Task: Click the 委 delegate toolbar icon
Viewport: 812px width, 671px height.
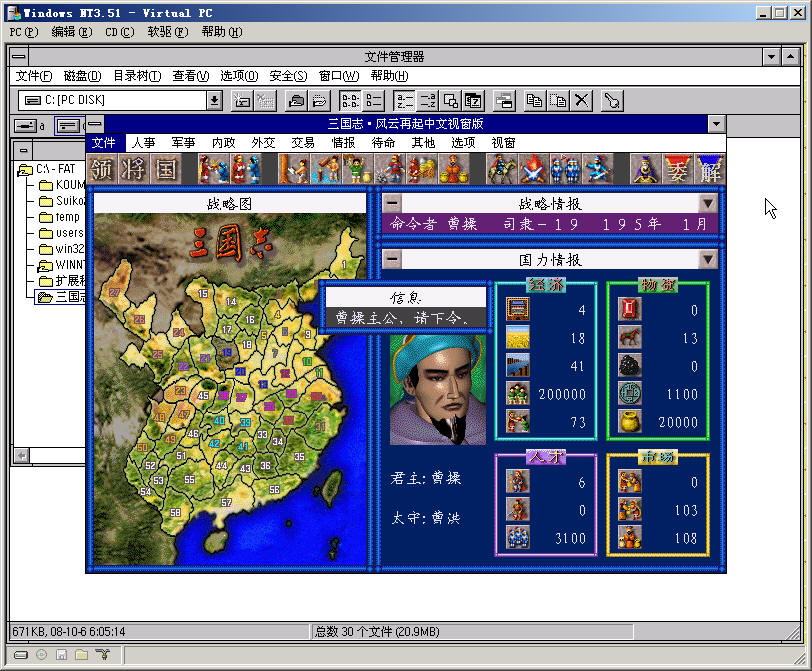Action: (x=678, y=168)
